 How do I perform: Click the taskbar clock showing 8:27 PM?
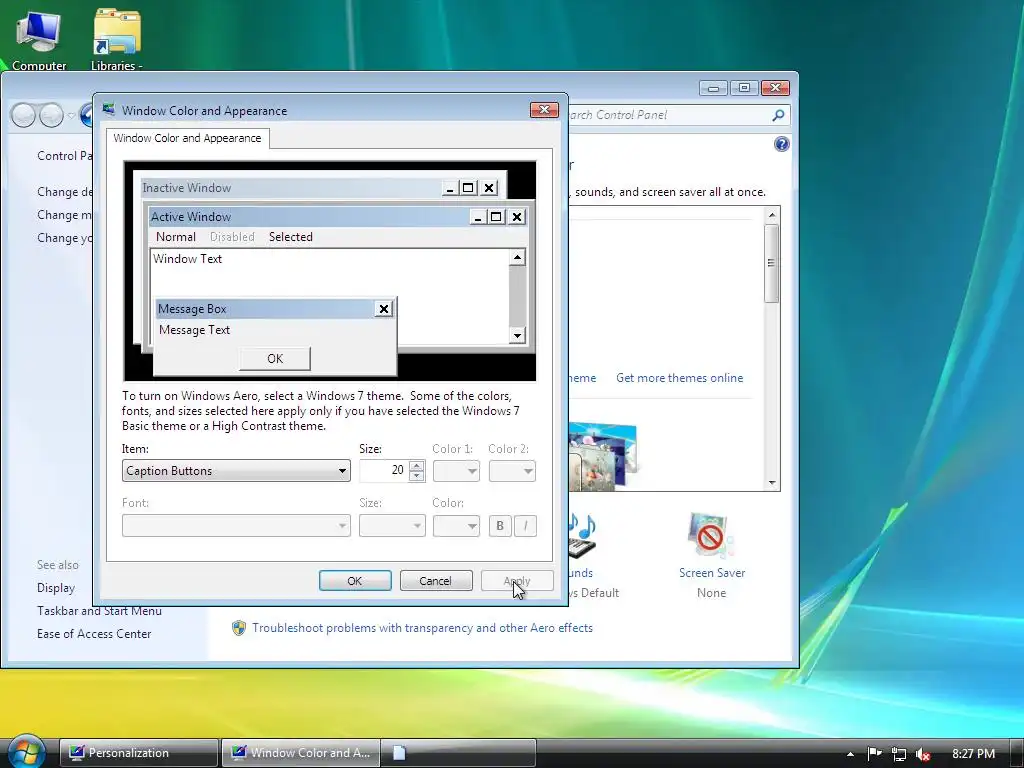973,754
